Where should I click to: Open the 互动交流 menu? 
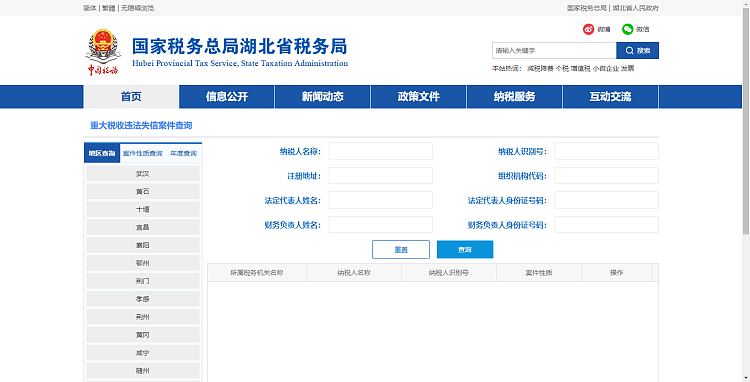coord(610,97)
